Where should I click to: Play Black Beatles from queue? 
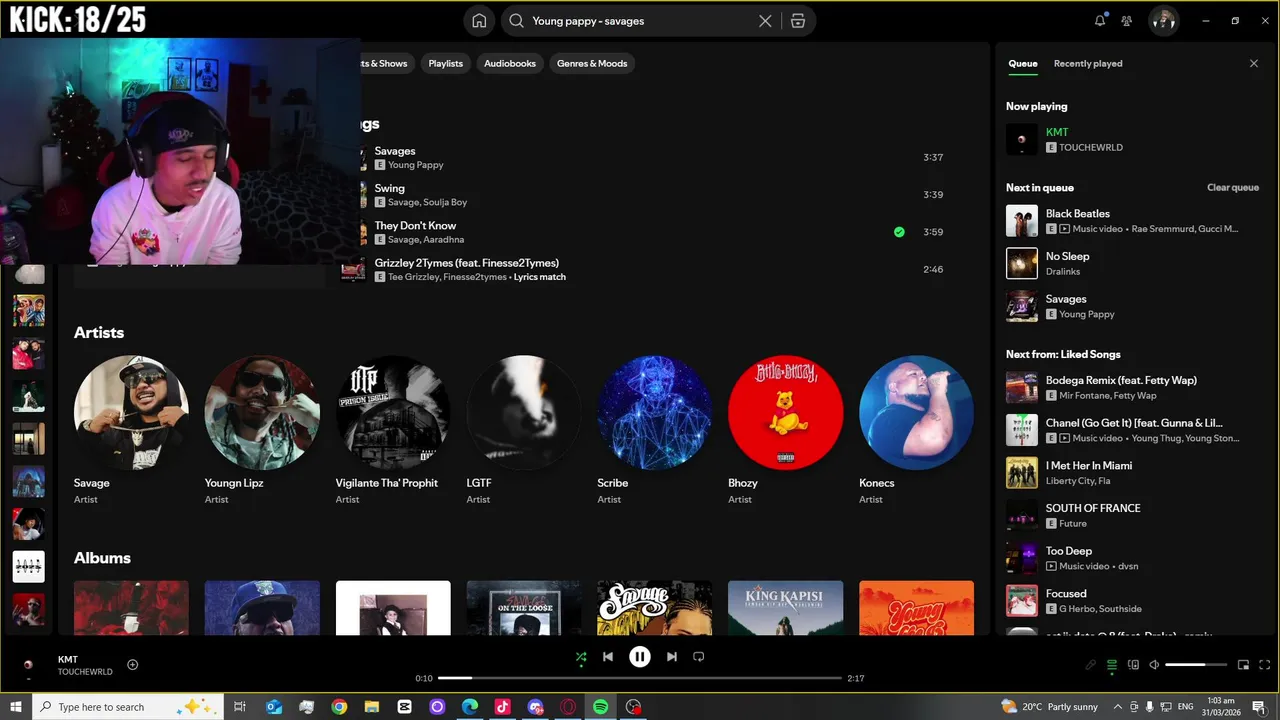tap(1133, 221)
